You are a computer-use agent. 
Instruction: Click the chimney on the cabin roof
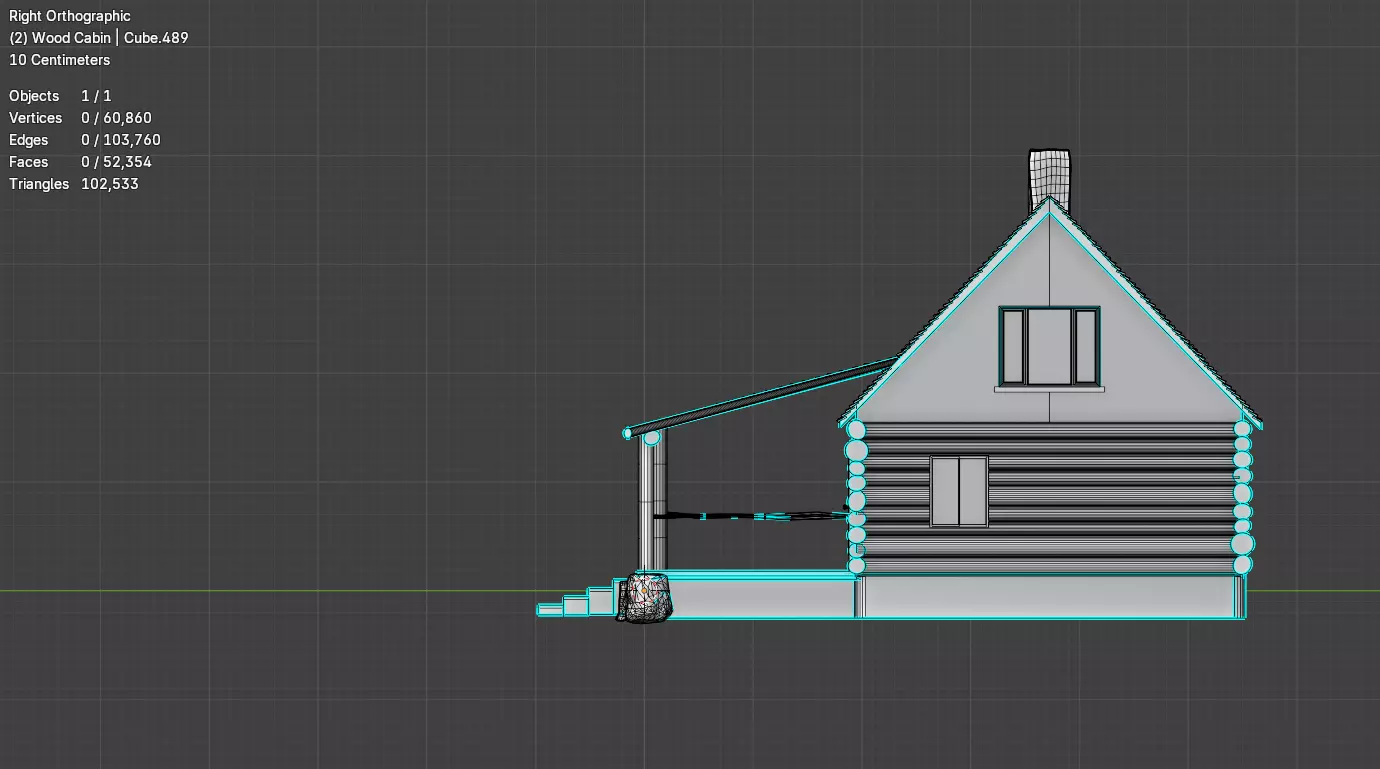[1049, 178]
